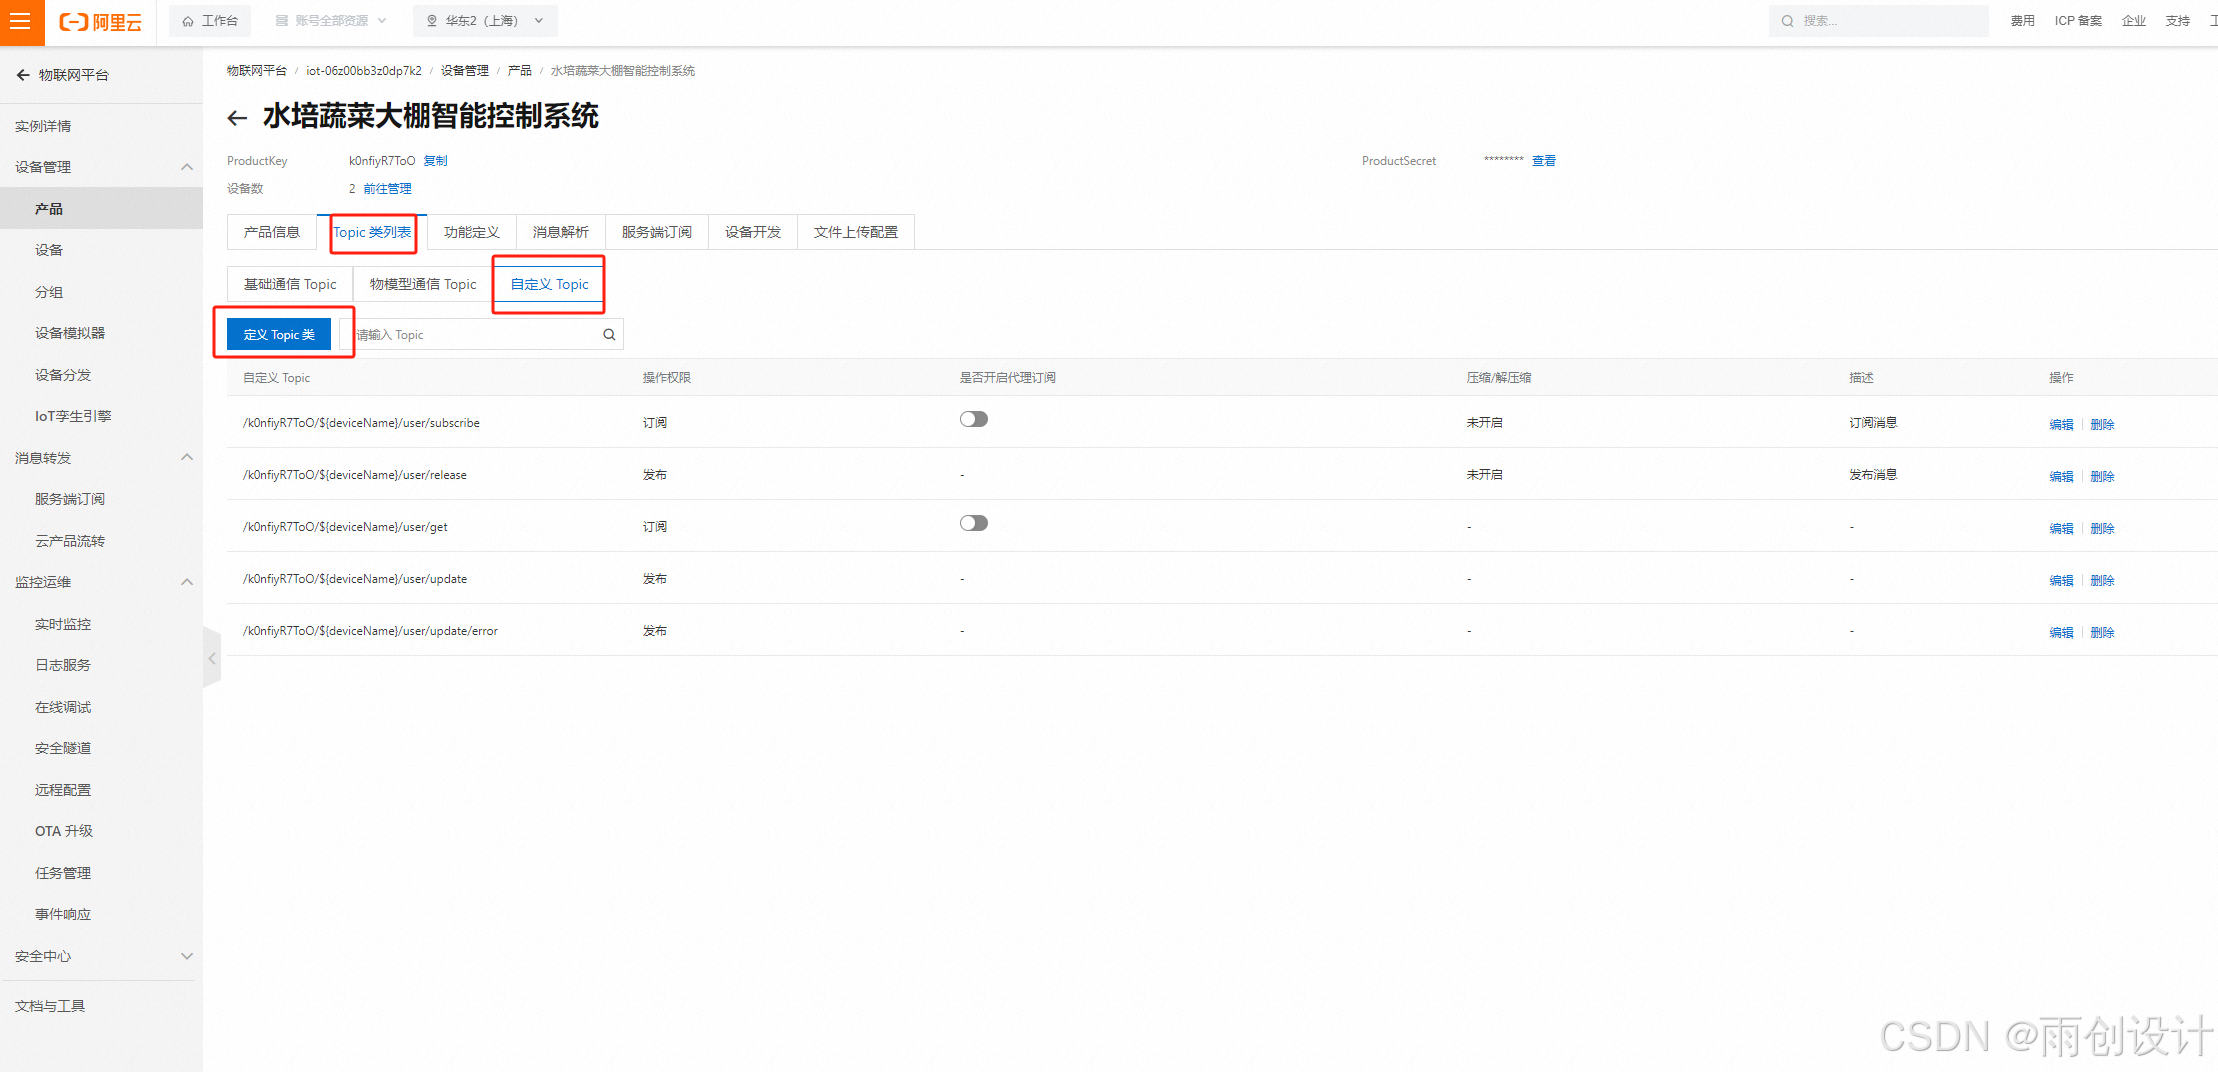Click 企业 in the top menu
The width and height of the screenshot is (2218, 1072).
coord(2134,21)
